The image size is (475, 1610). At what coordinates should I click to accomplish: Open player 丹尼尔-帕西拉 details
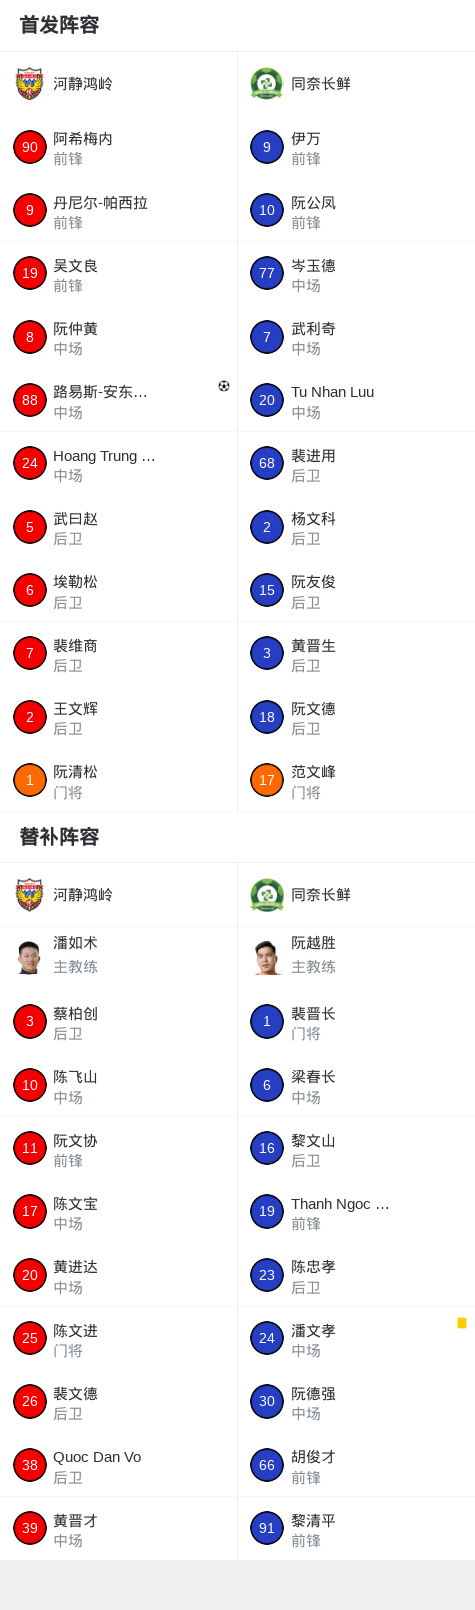tap(119, 210)
